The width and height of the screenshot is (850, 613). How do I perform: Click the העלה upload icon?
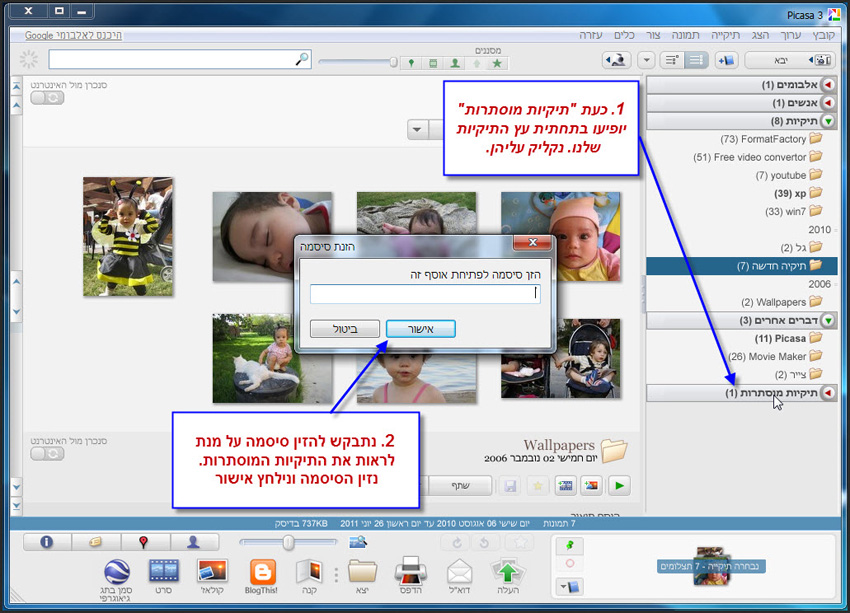click(508, 577)
